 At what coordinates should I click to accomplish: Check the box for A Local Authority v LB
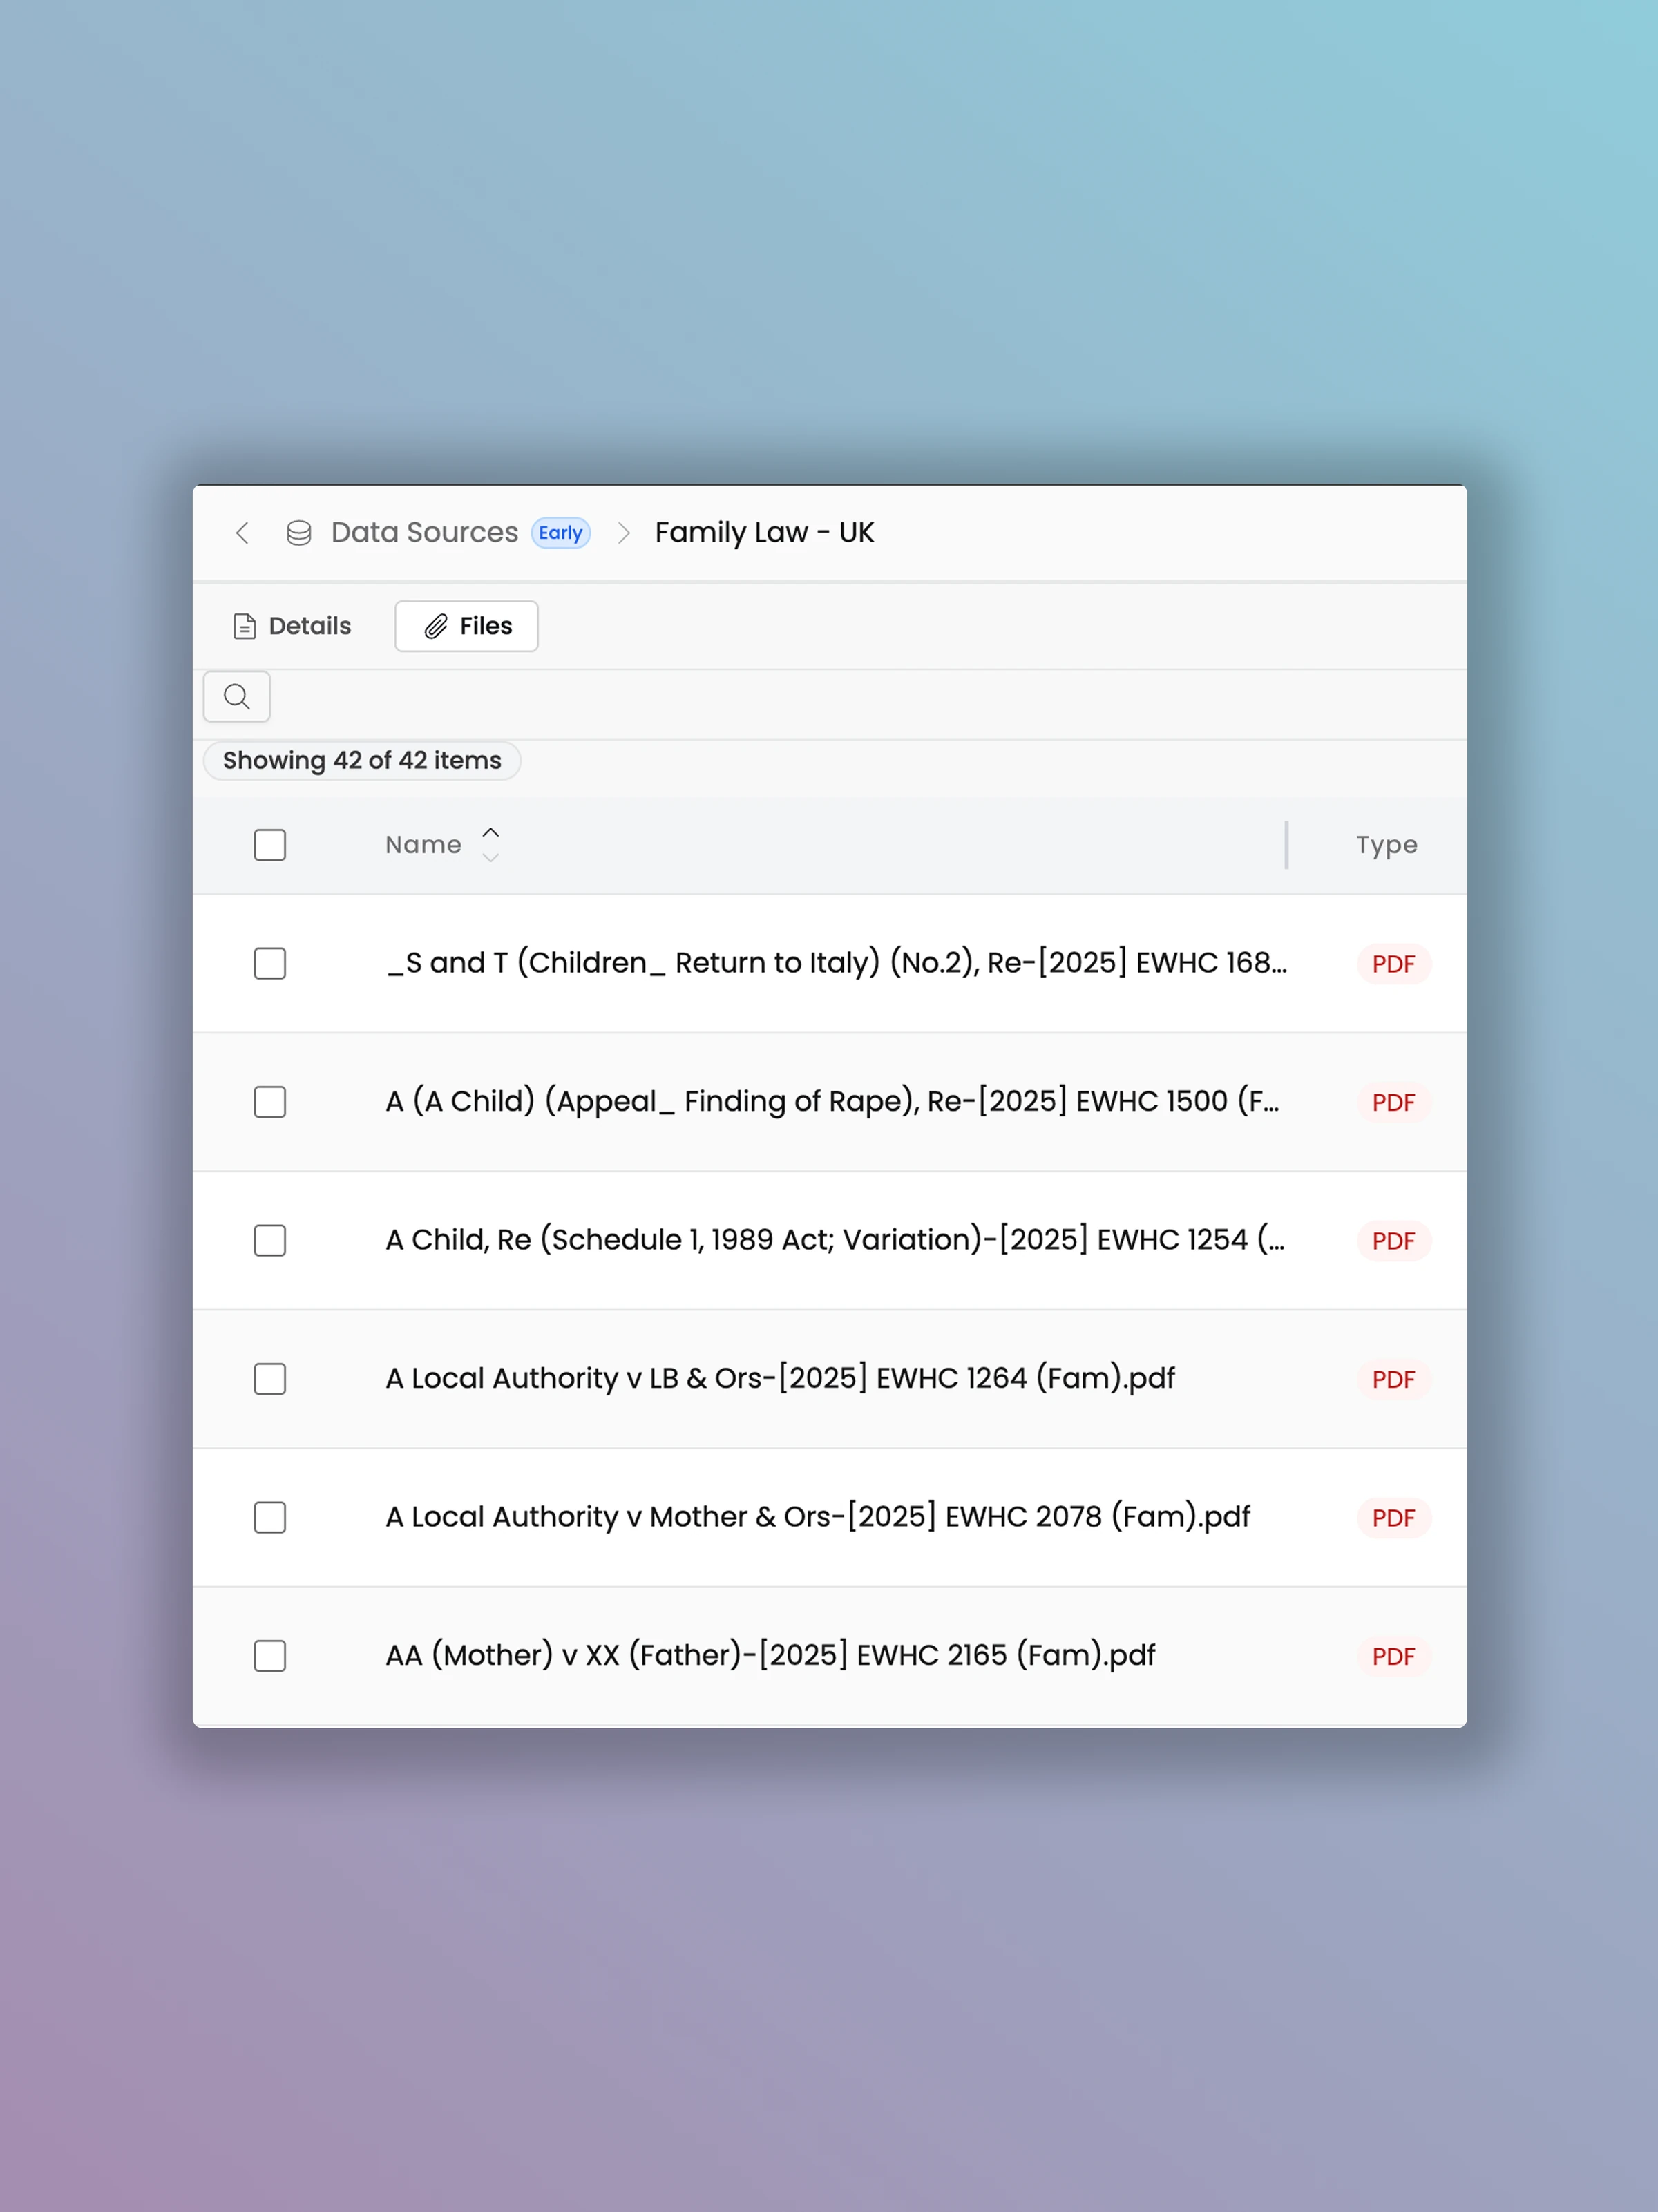[270, 1379]
